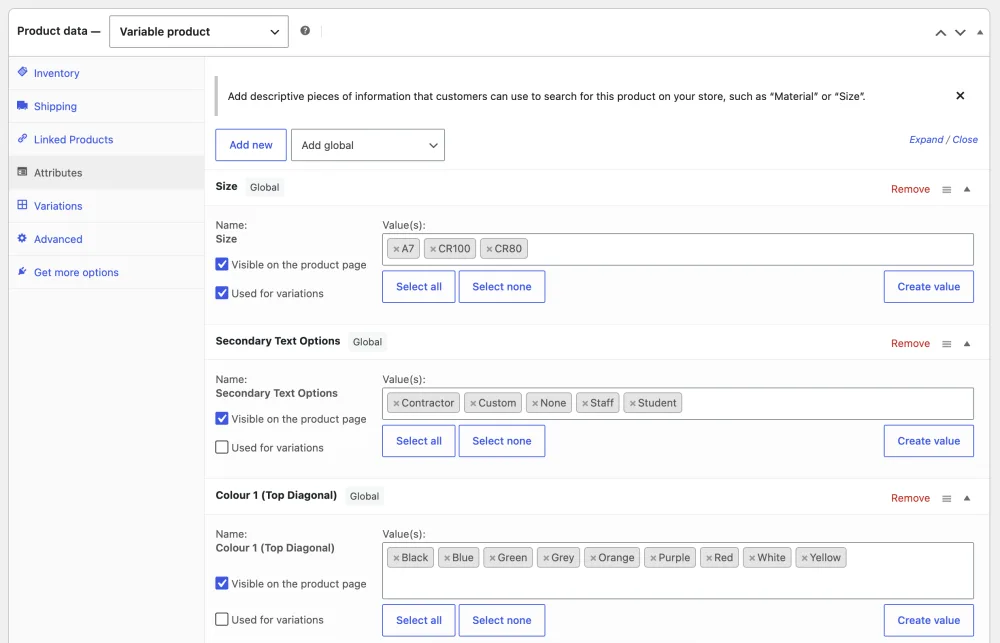Remove the White colour value
Image resolution: width=1000 pixels, height=643 pixels.
click(752, 558)
